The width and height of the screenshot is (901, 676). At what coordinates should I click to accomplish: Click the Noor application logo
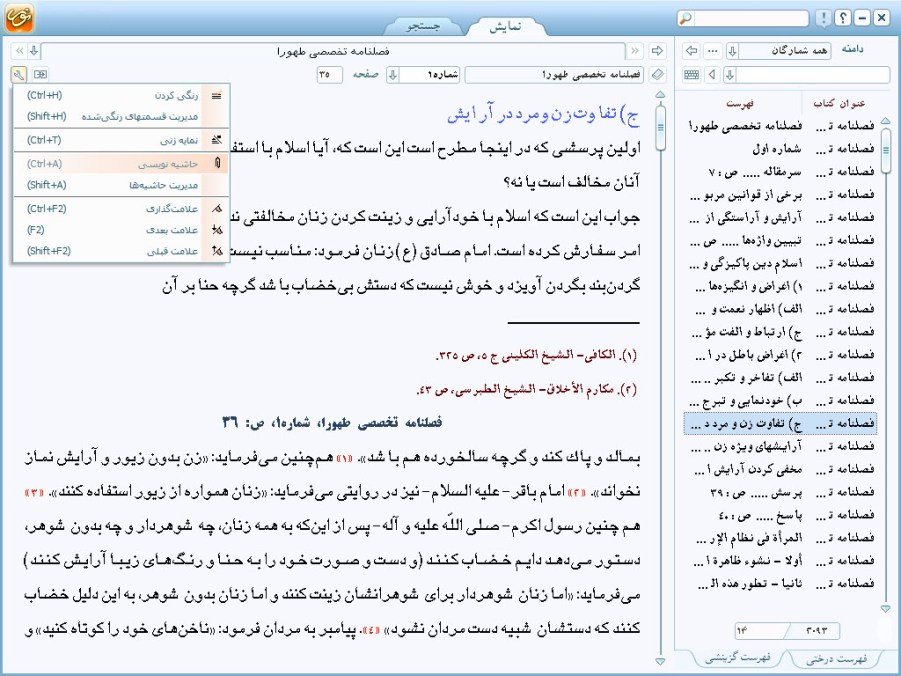tap(19, 17)
